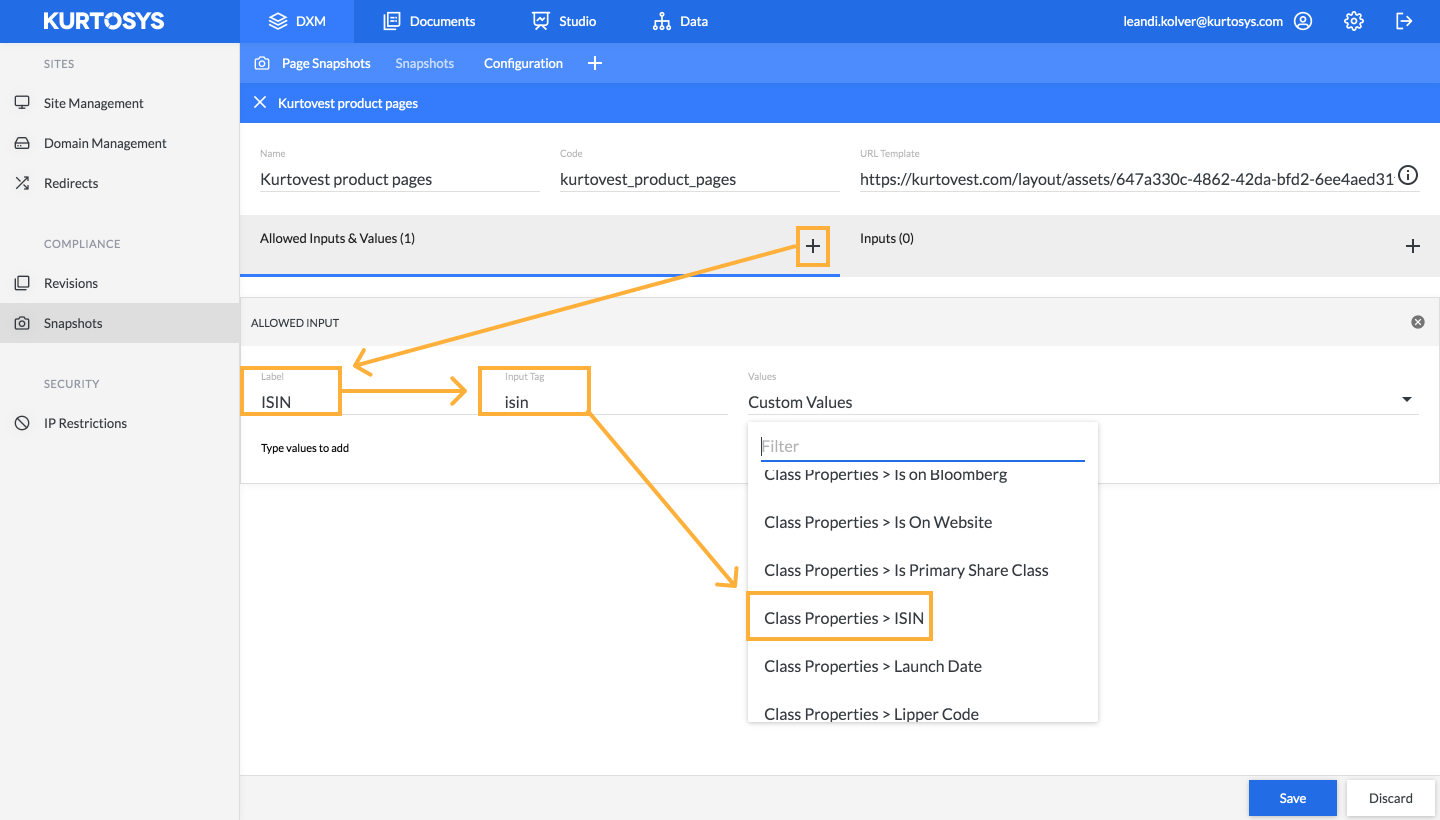Click the IP Restrictions block icon

(x=22, y=423)
